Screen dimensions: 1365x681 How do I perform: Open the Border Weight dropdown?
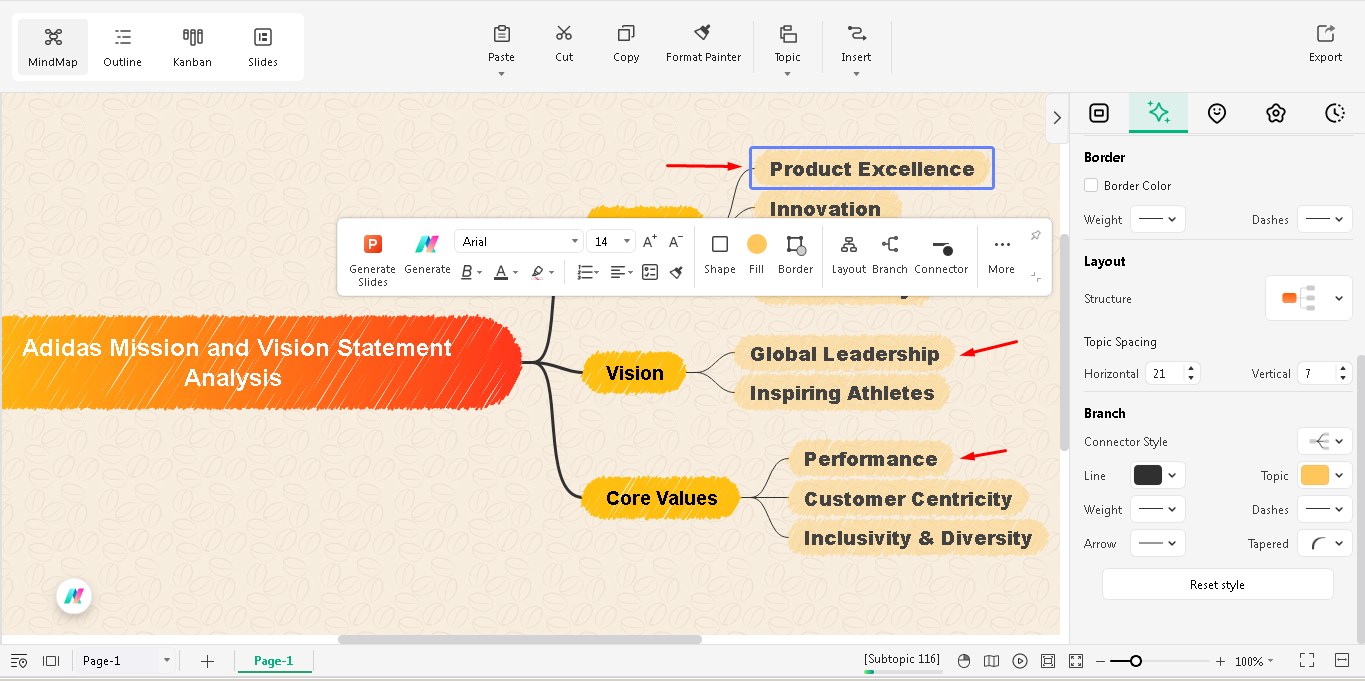tap(1158, 219)
